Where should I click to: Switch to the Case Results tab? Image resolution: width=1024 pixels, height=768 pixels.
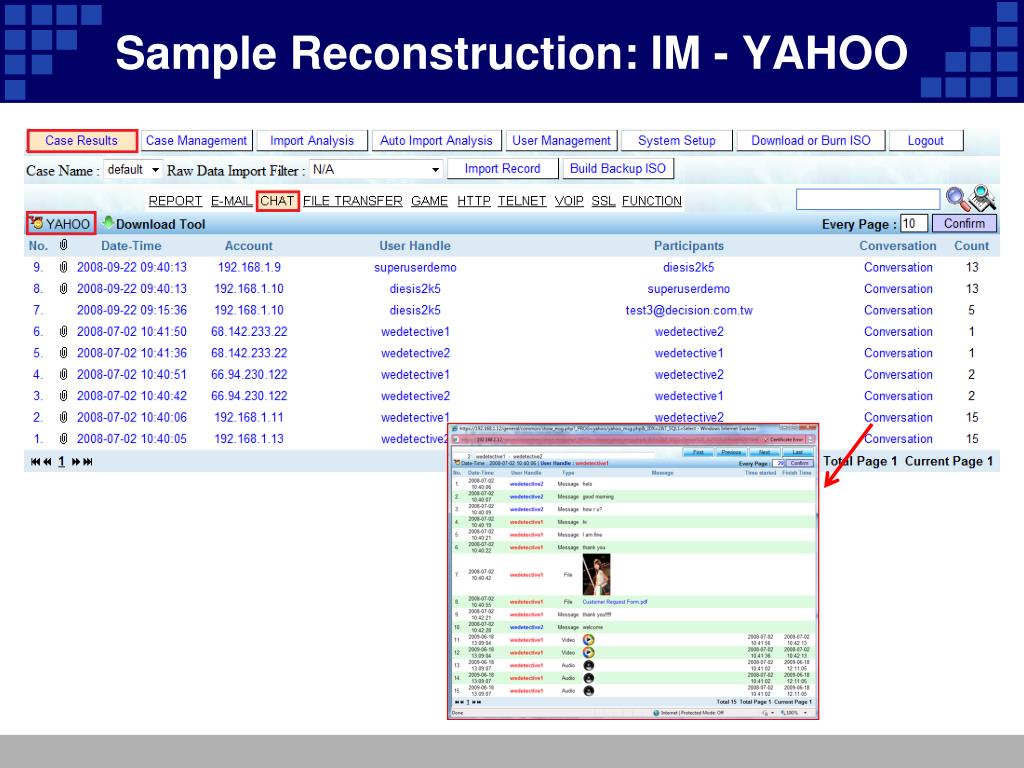(x=82, y=140)
